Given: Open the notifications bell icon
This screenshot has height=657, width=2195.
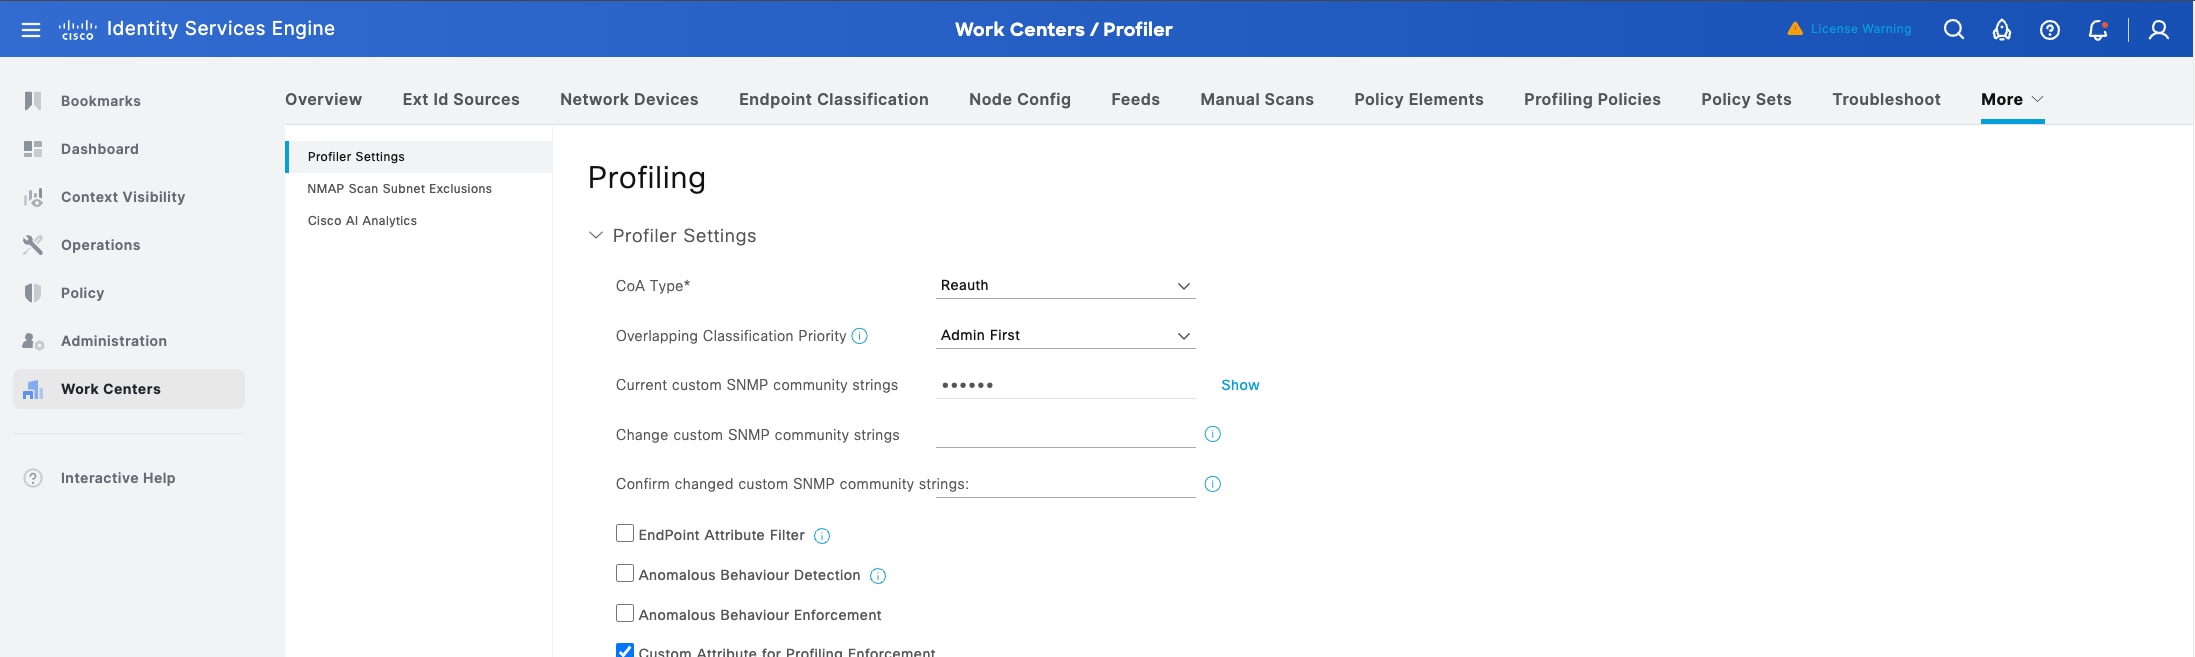Looking at the screenshot, I should pos(2097,30).
